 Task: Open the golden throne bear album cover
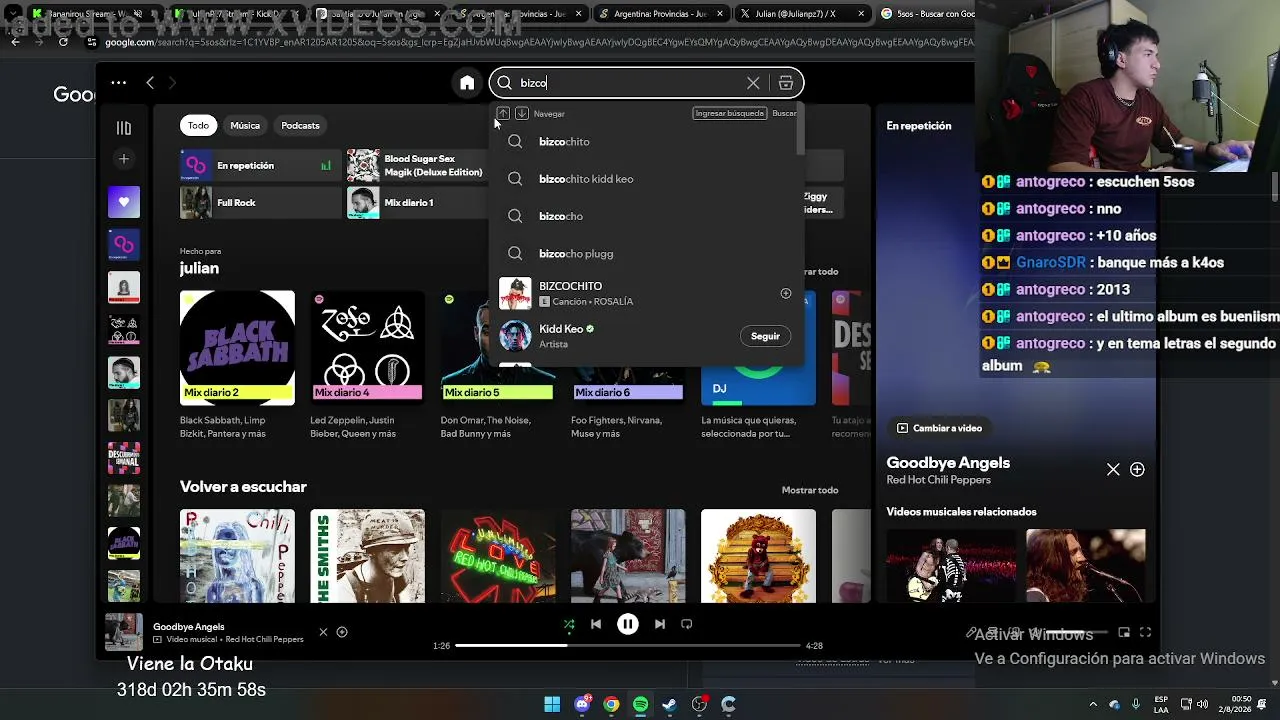pyautogui.click(x=758, y=556)
